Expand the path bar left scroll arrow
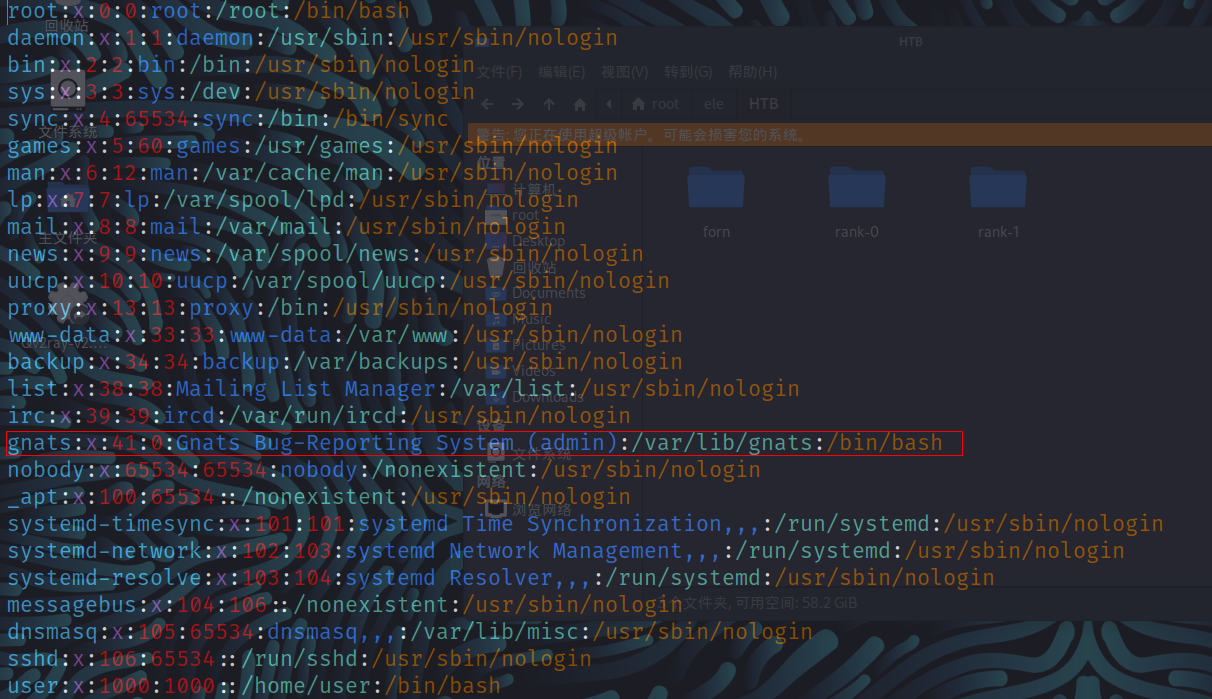1212x699 pixels. click(x=609, y=104)
